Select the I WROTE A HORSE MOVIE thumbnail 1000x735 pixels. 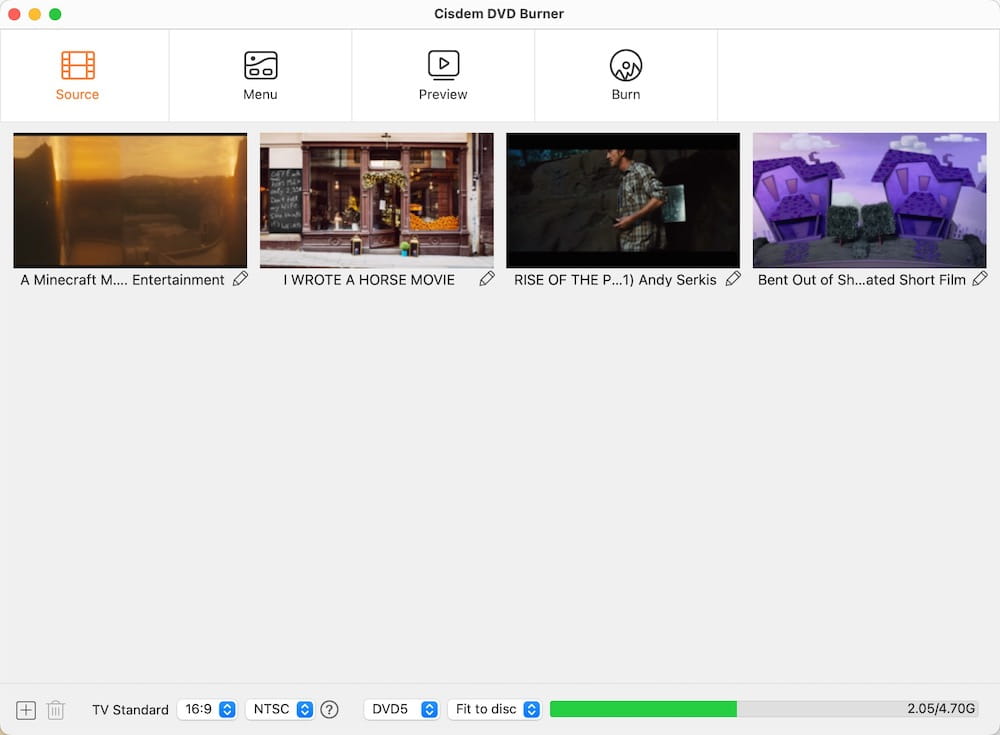[x=377, y=200]
